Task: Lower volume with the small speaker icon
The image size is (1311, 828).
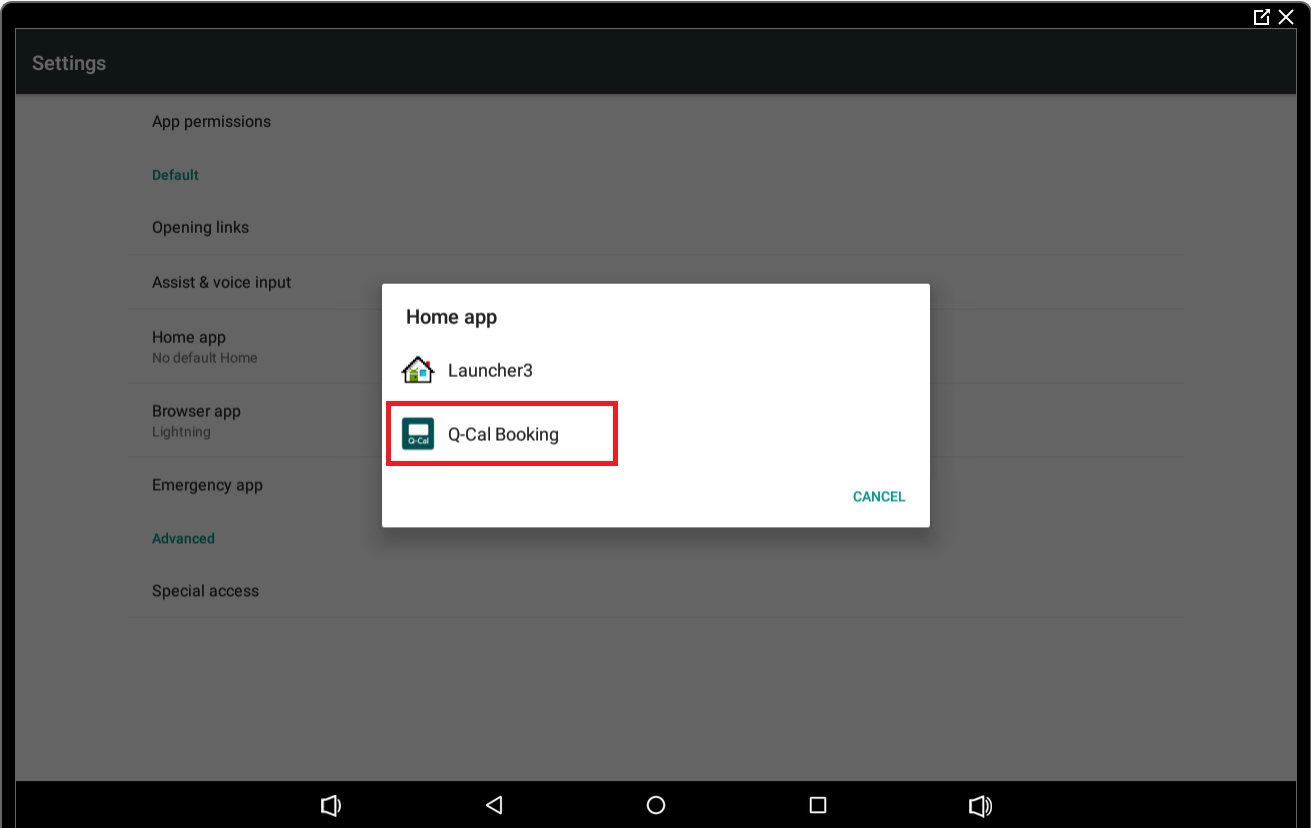Action: (x=331, y=805)
